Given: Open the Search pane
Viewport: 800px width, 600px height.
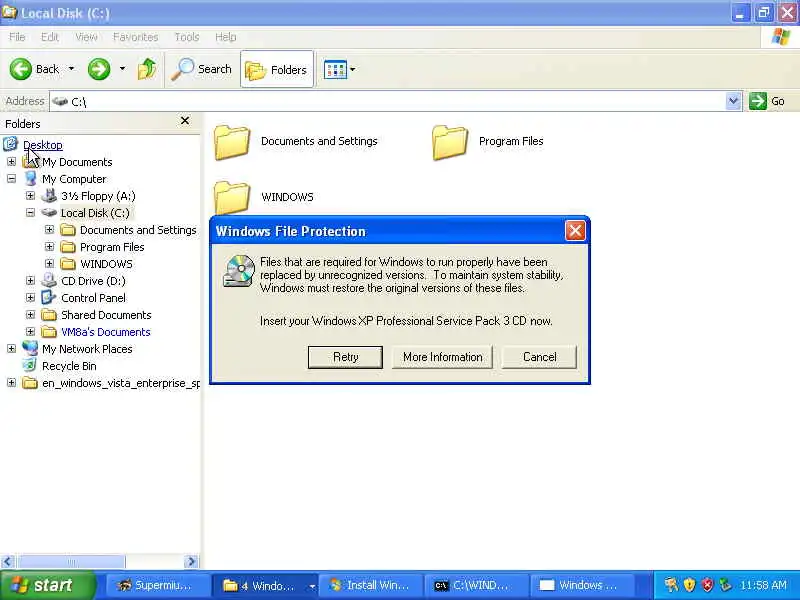Looking at the screenshot, I should coord(202,69).
